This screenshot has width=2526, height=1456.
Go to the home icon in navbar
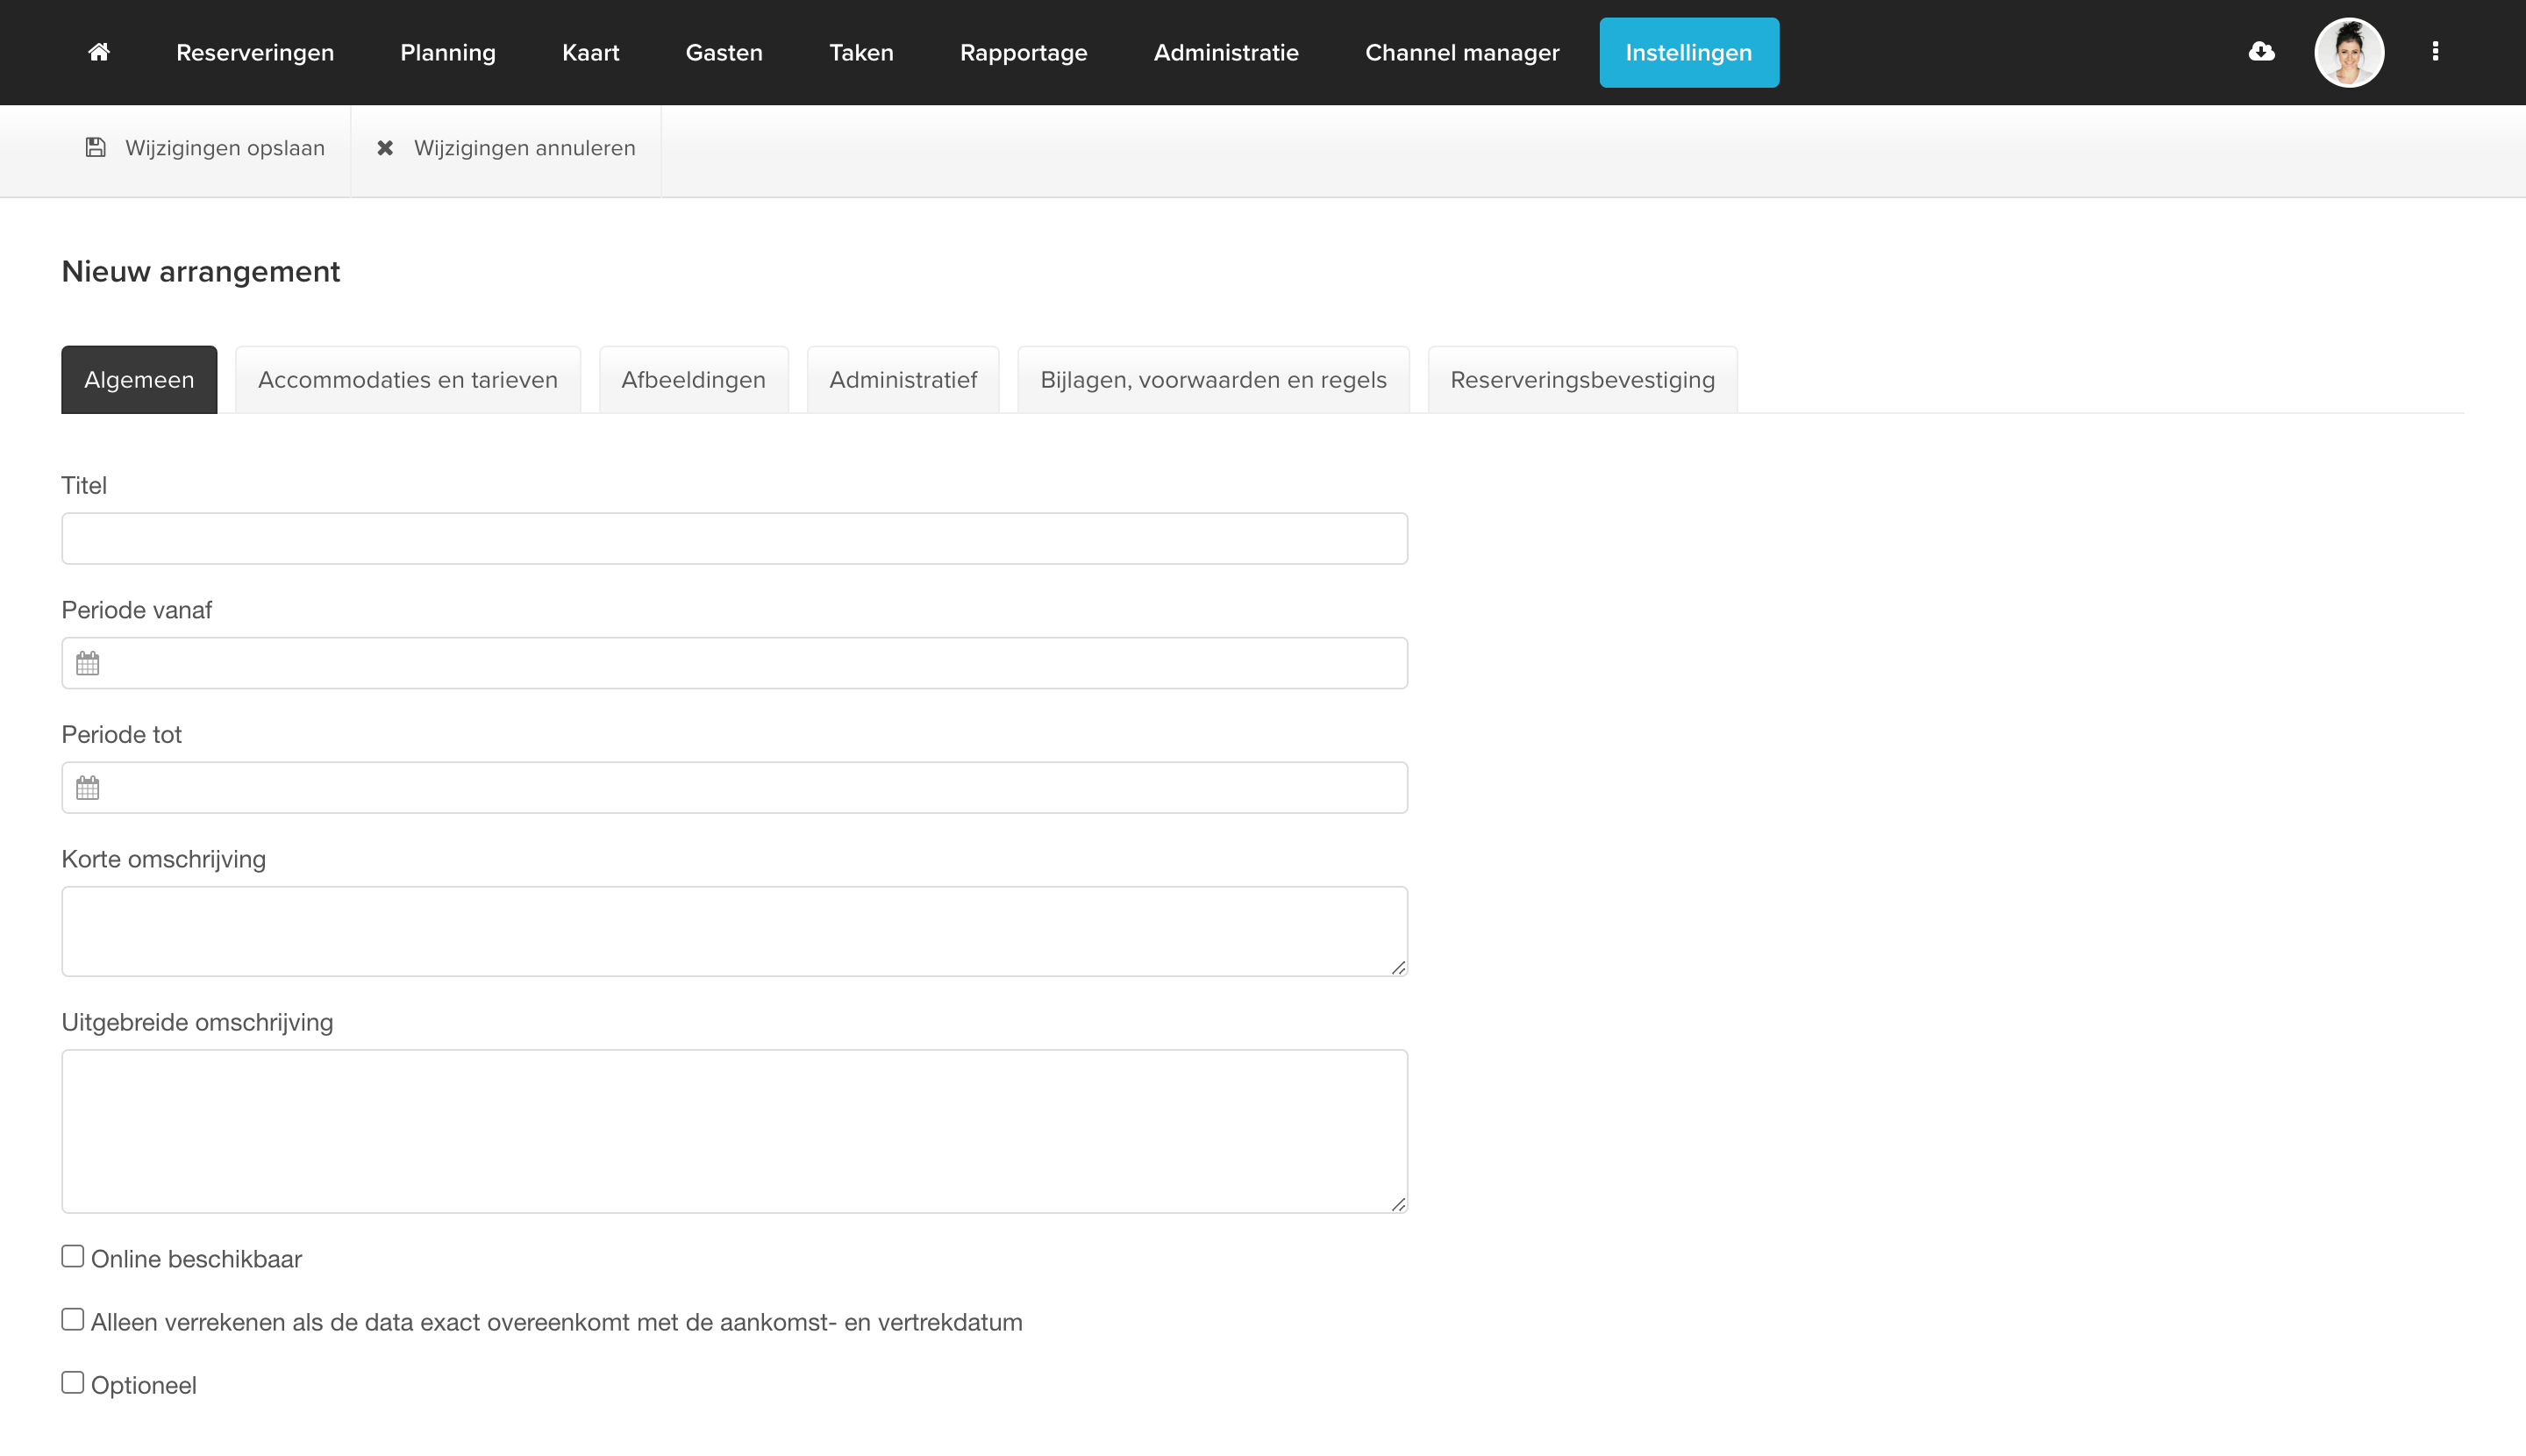pos(99,52)
